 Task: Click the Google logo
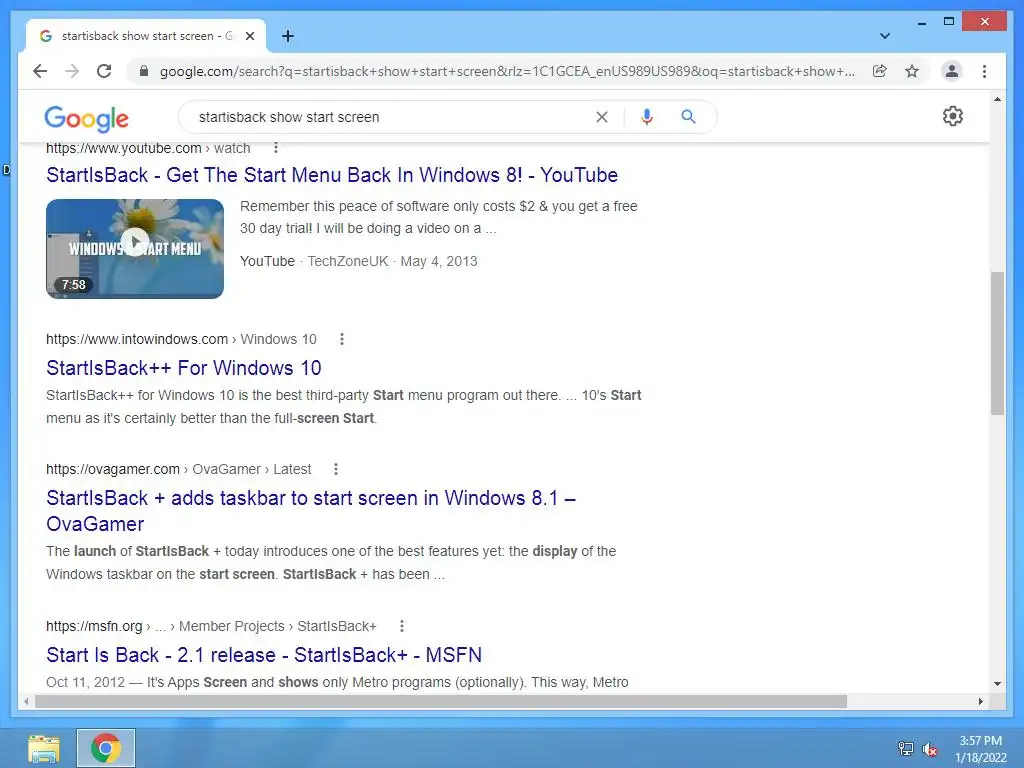click(x=86, y=118)
